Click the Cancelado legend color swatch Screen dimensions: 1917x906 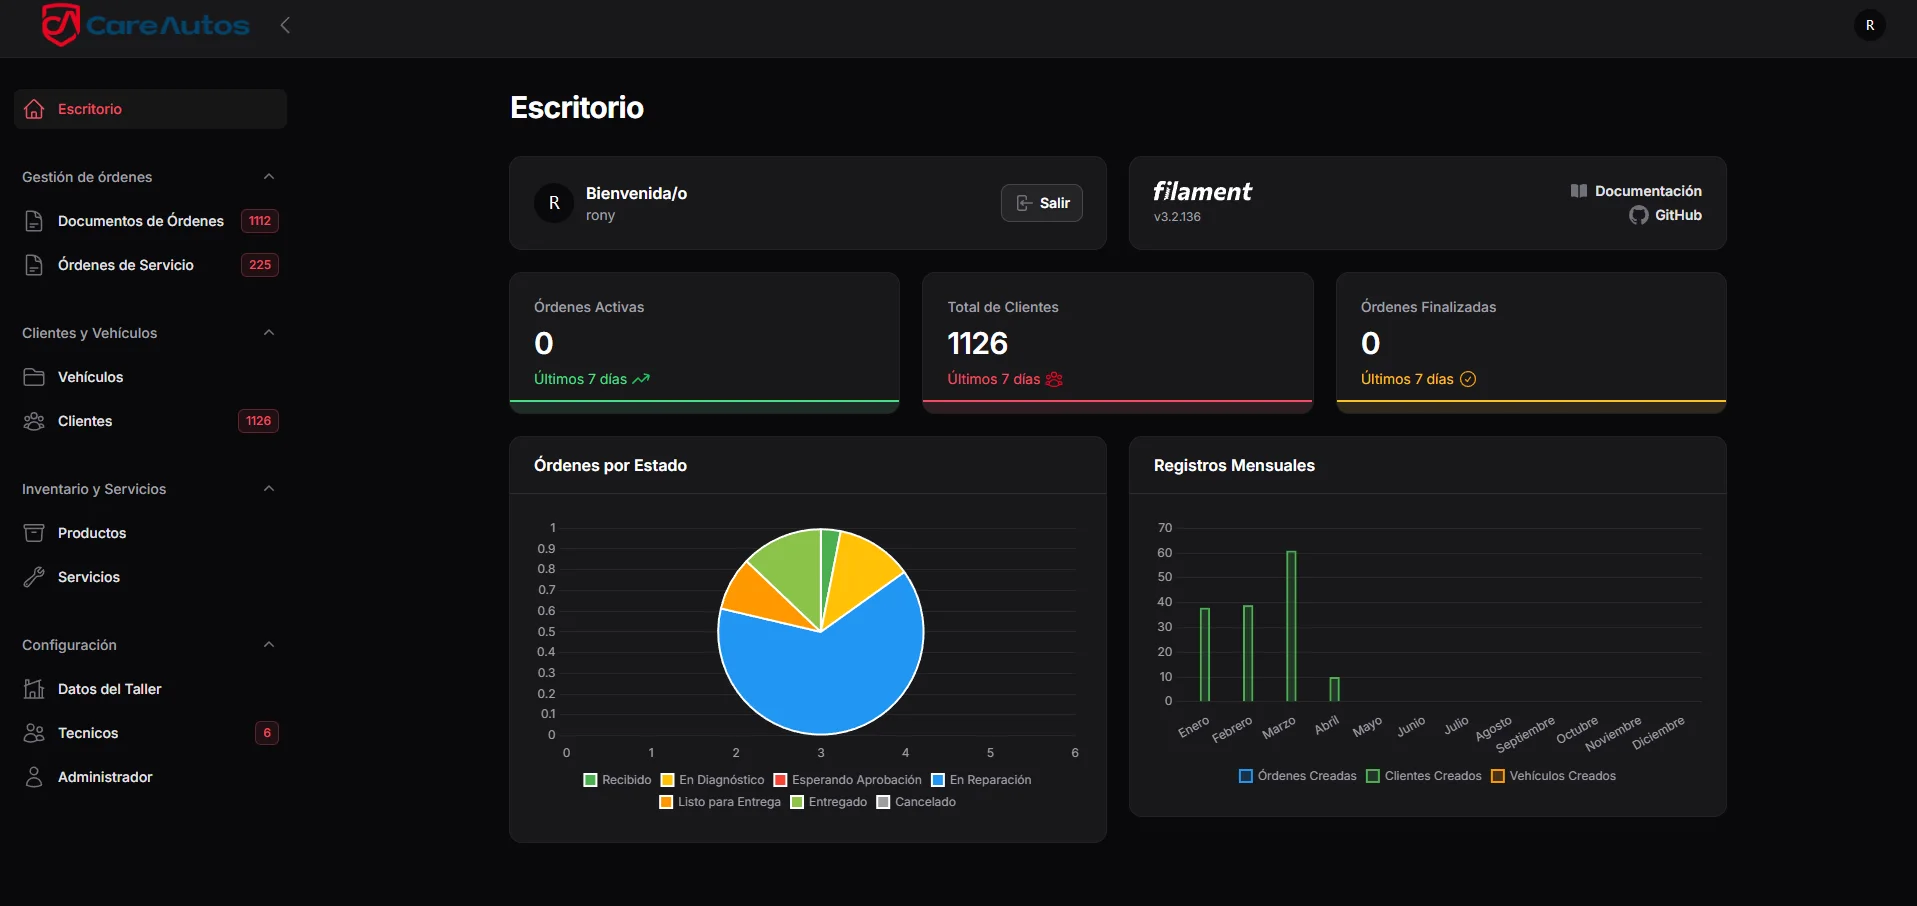pos(883,802)
